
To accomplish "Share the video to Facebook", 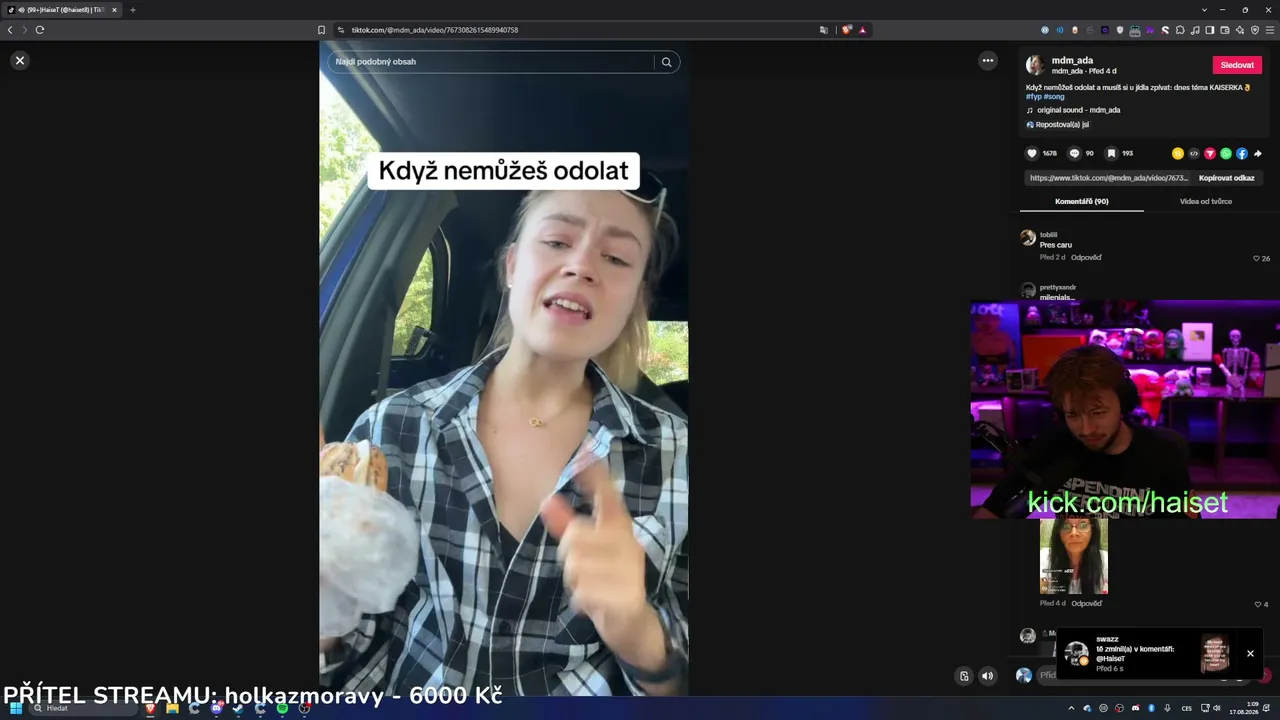I will point(1242,154).
